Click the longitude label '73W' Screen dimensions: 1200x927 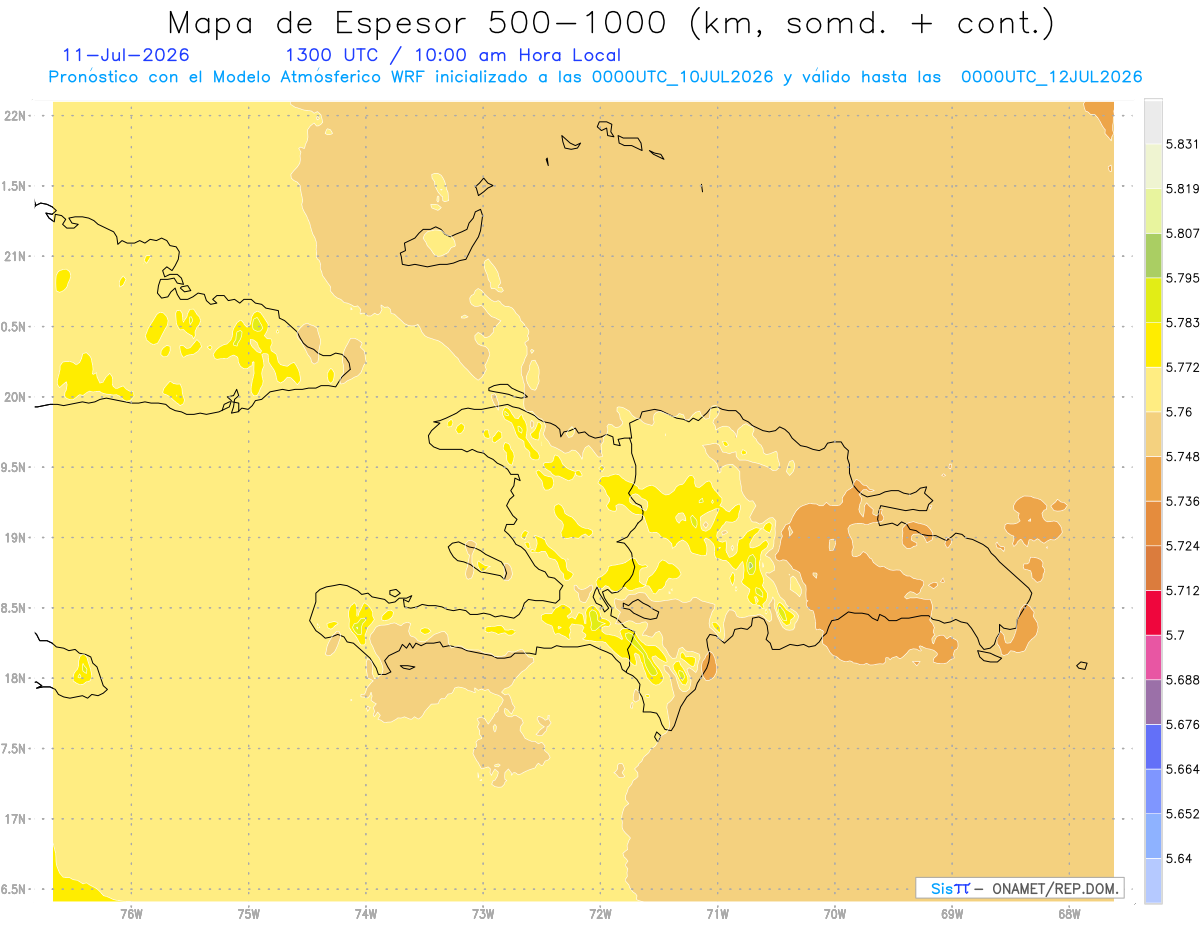(483, 913)
